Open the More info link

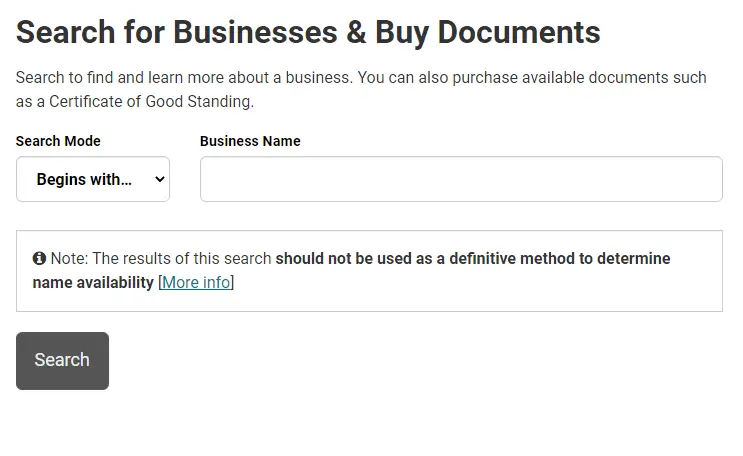point(196,283)
